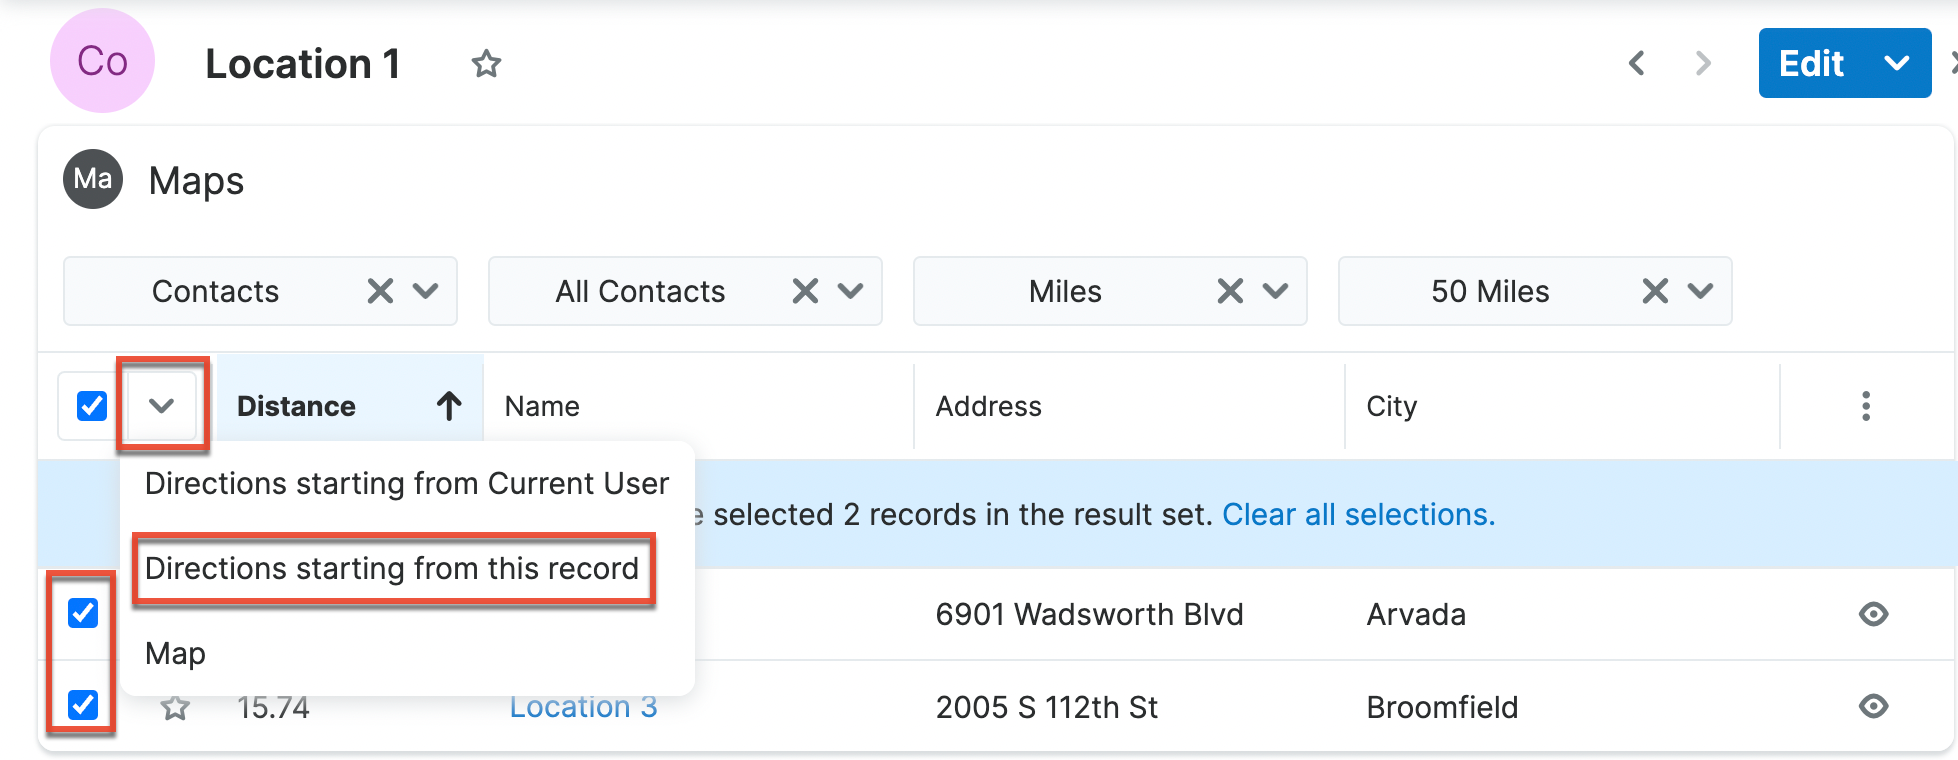Screen dimensions: 1958x760
Task: Collapse the mass actions dropdown arrow
Action: tap(162, 406)
